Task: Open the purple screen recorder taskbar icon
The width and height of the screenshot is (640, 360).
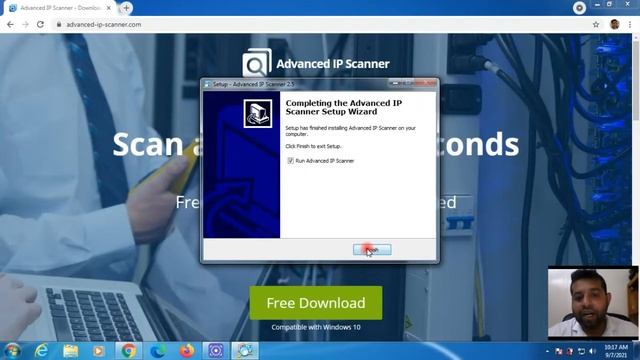Action: [x=216, y=351]
